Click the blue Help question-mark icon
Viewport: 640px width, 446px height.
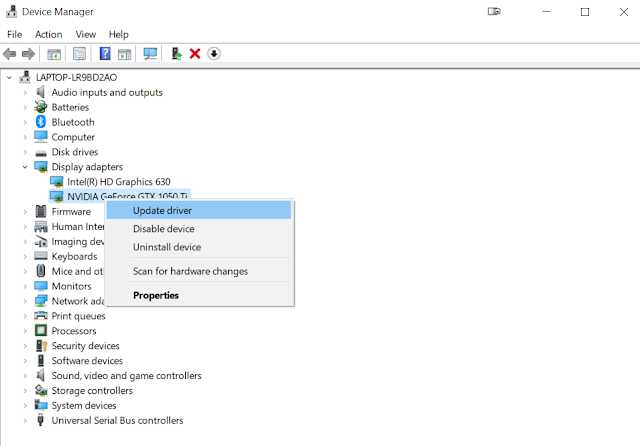point(105,53)
